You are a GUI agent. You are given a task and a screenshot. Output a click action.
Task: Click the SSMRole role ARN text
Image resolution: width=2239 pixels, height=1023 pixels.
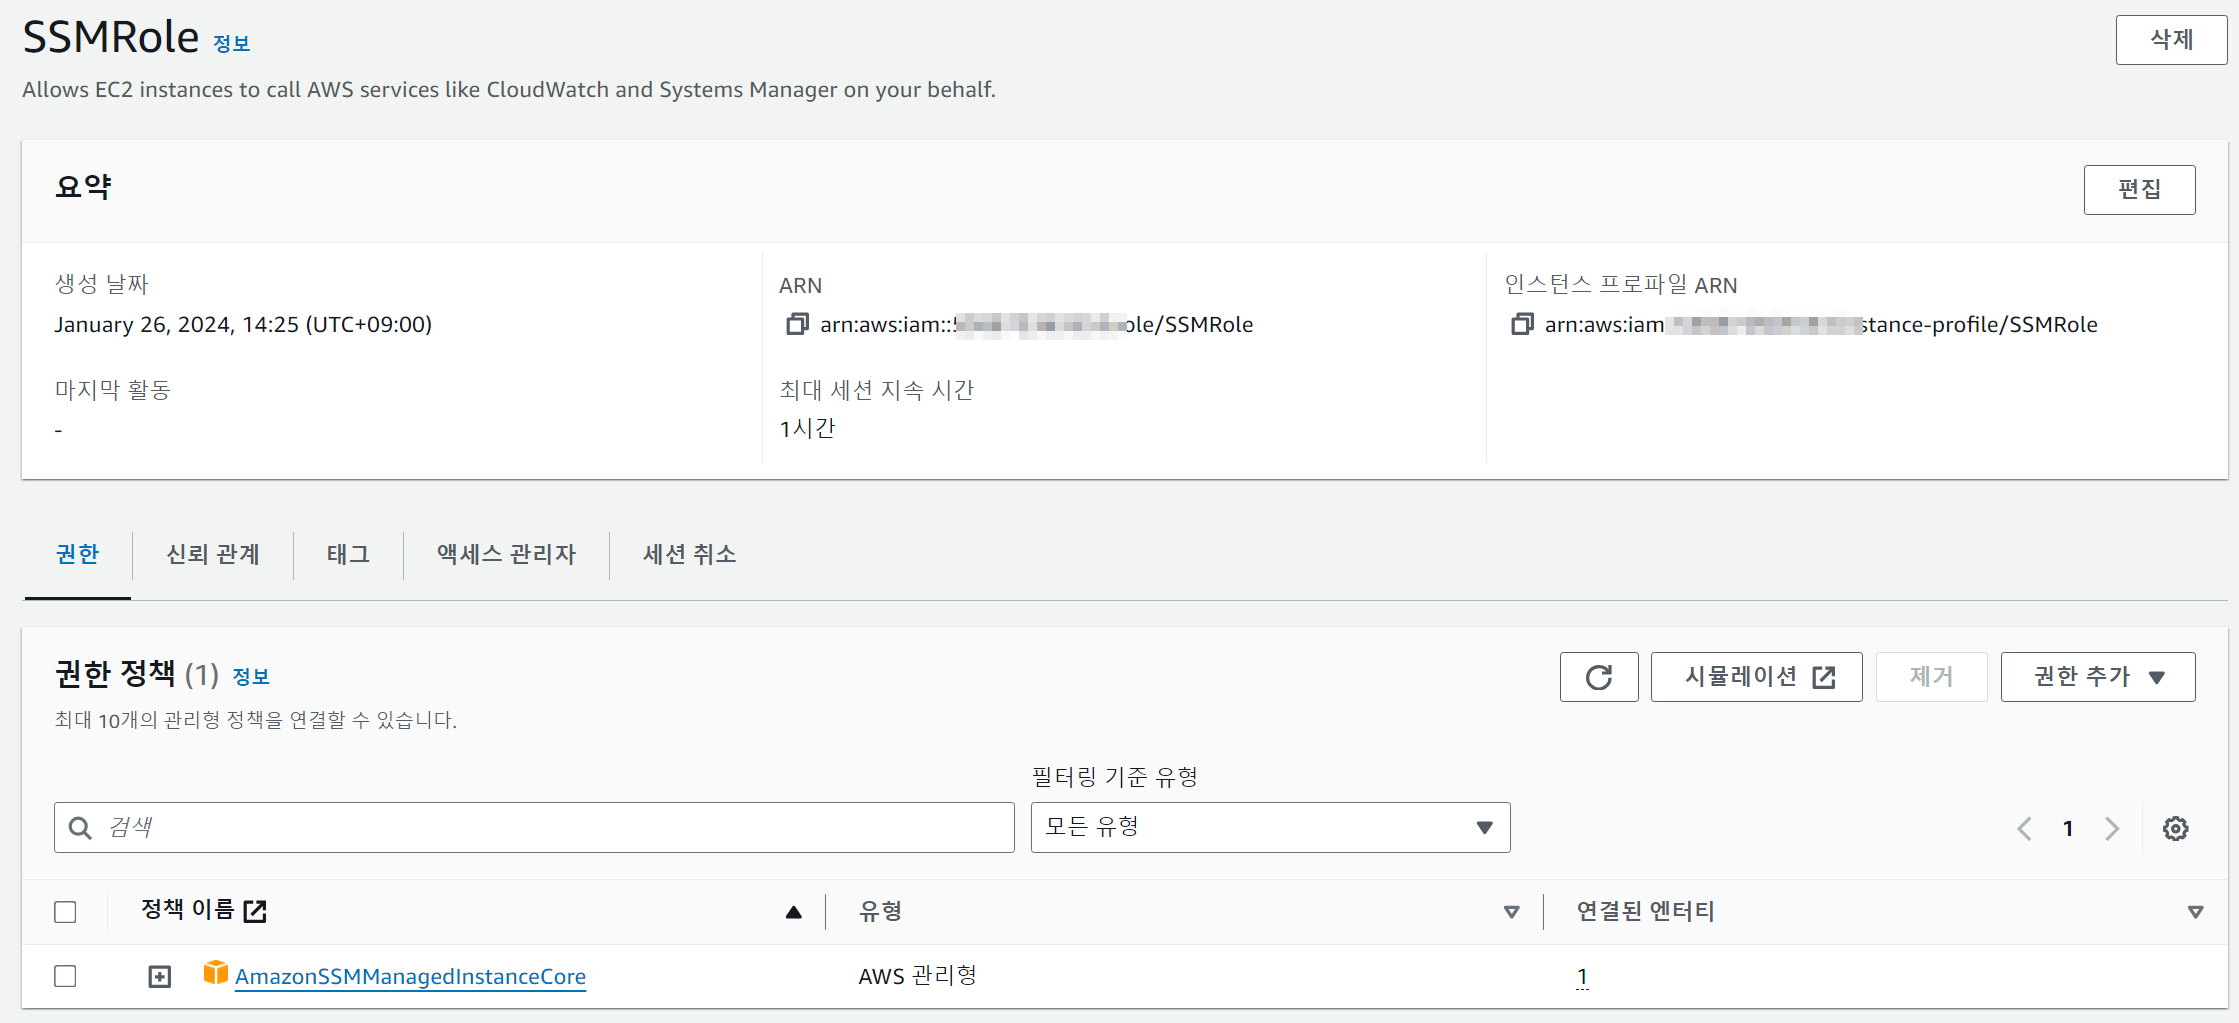1036,325
